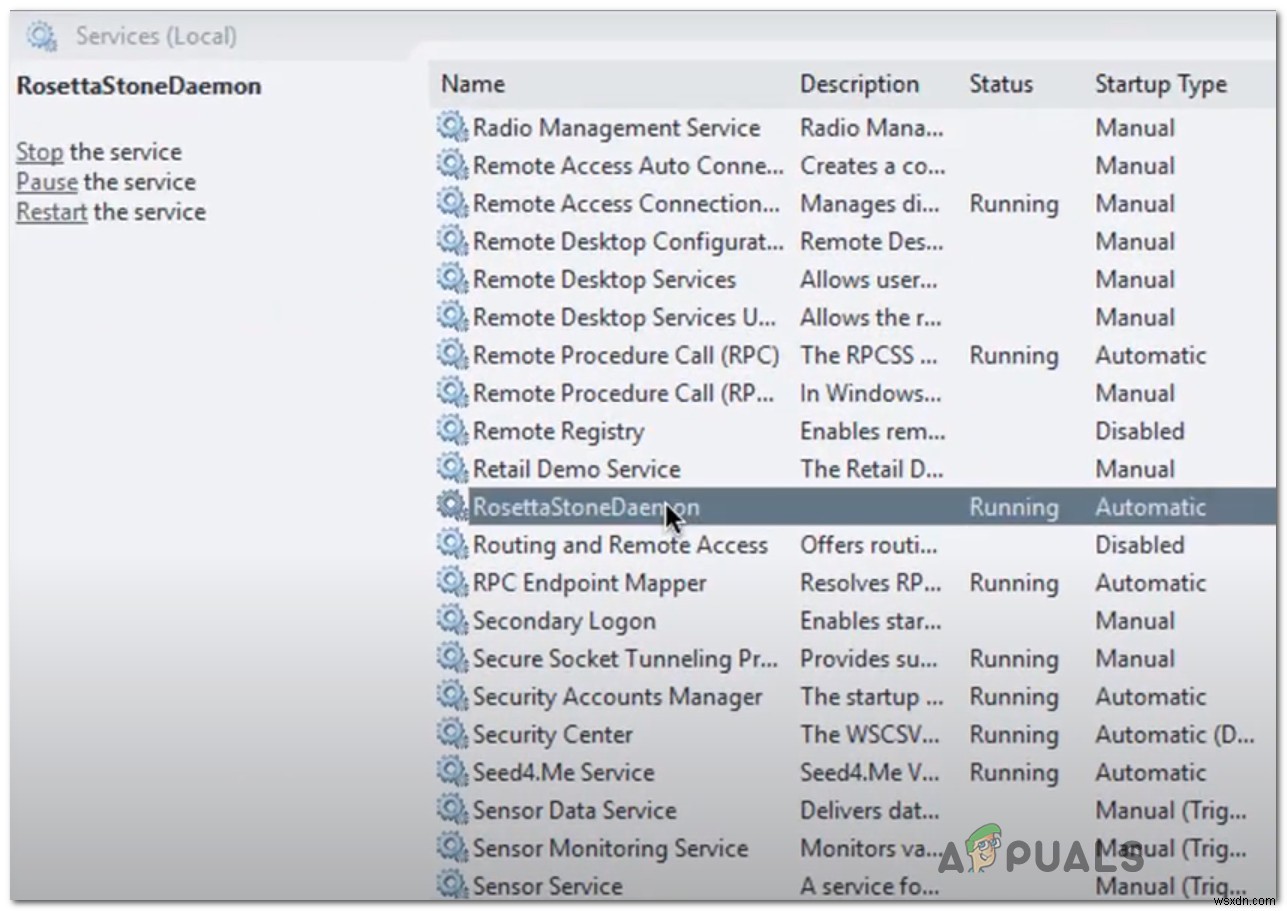The width and height of the screenshot is (1287, 911).
Task: Click the Services (Local) header gear icon
Action: (42, 37)
